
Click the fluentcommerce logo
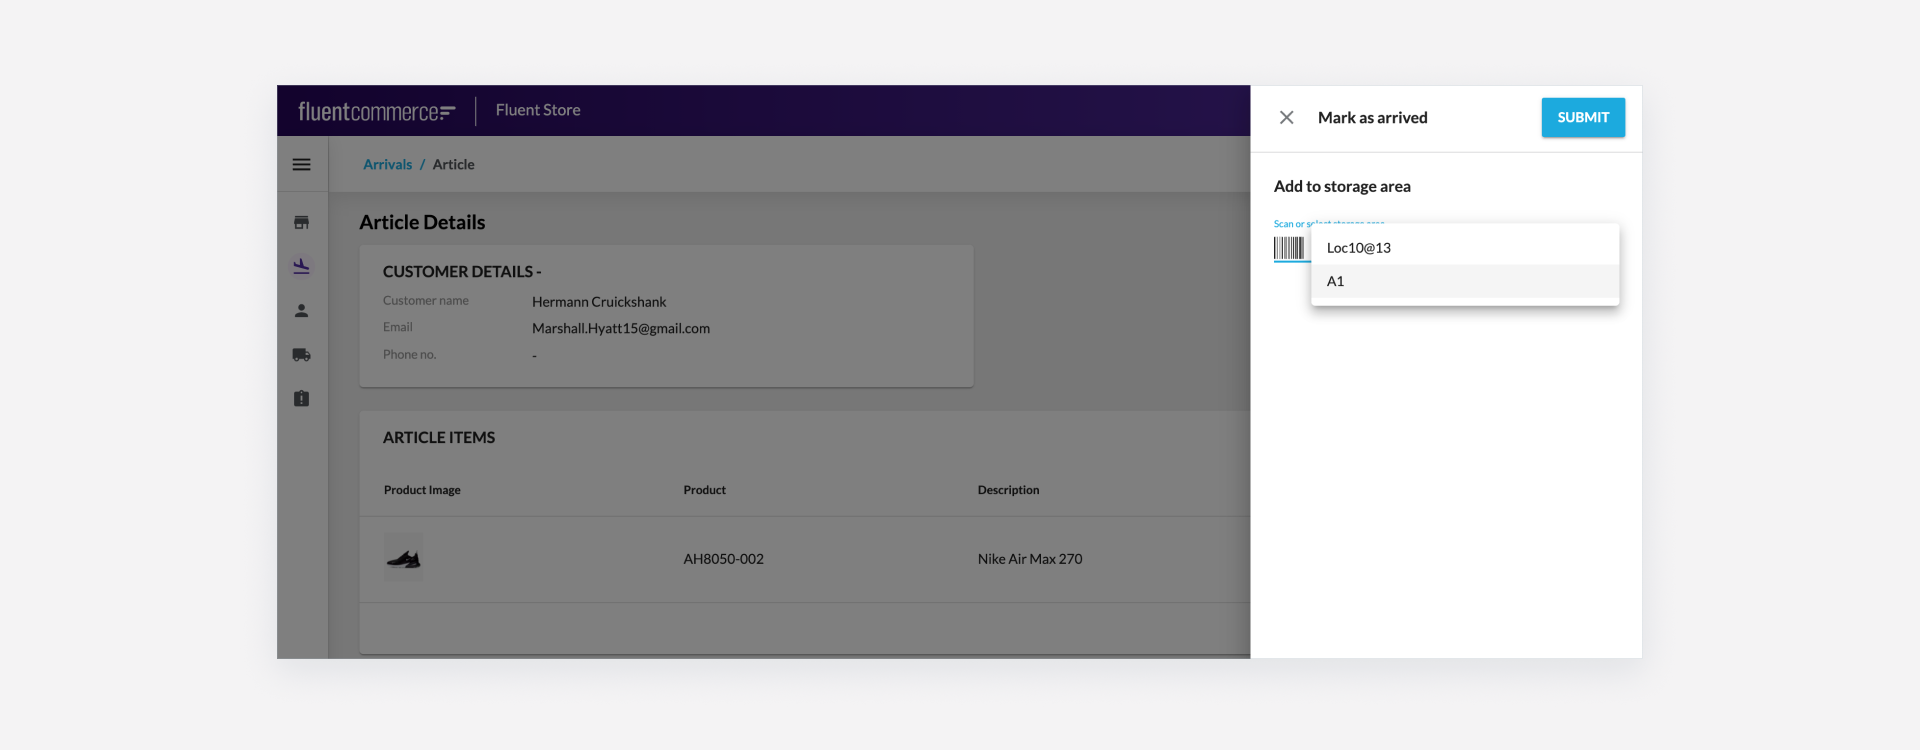click(376, 111)
